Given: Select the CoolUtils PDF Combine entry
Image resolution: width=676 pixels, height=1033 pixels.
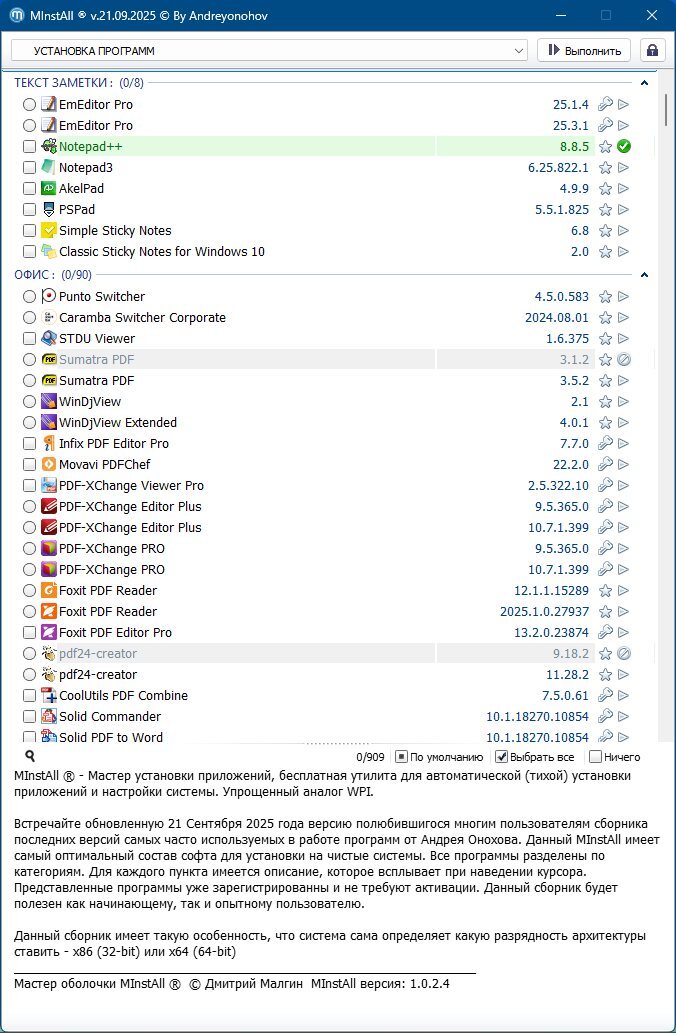Looking at the screenshot, I should point(123,695).
